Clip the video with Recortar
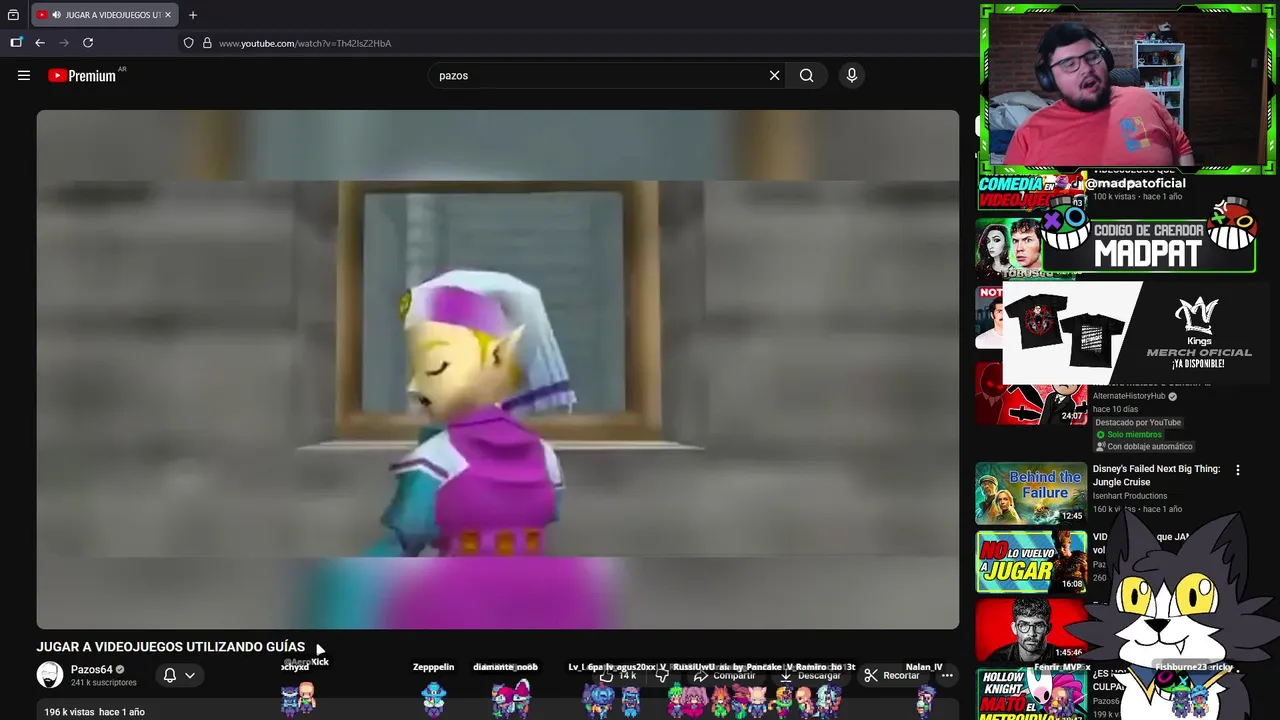The image size is (1280, 720). [x=892, y=676]
